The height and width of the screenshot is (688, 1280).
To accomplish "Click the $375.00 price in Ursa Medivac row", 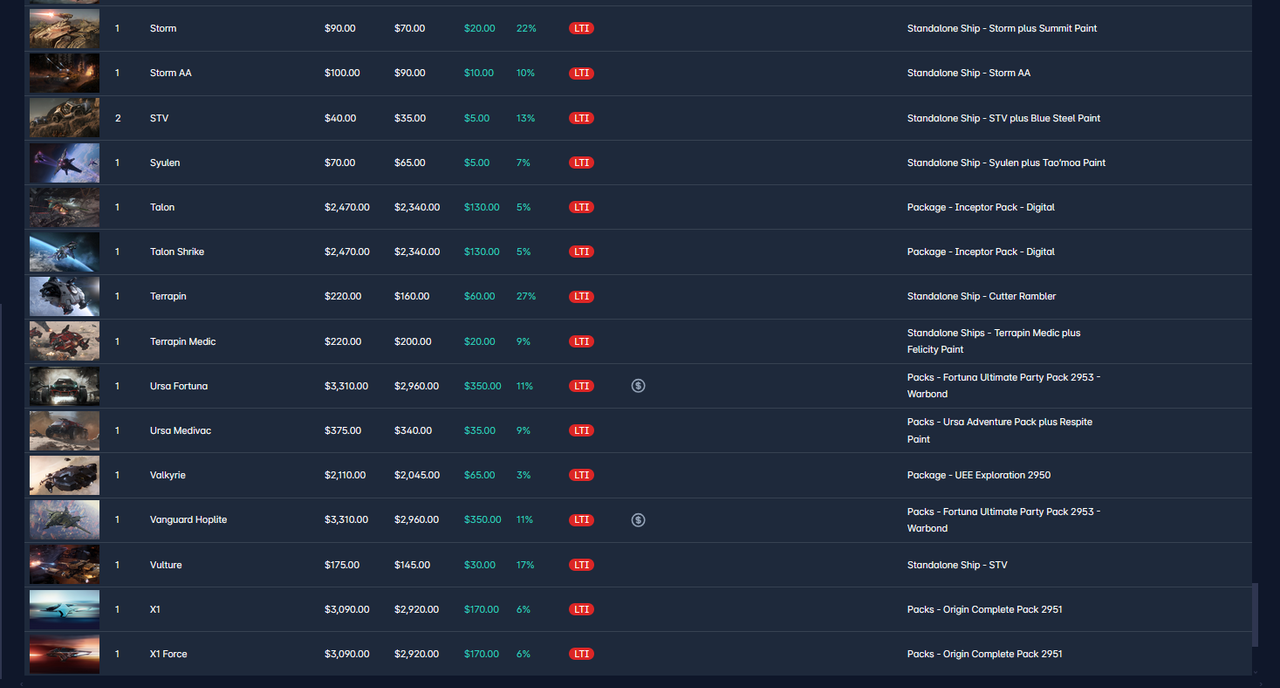I will pos(342,431).
